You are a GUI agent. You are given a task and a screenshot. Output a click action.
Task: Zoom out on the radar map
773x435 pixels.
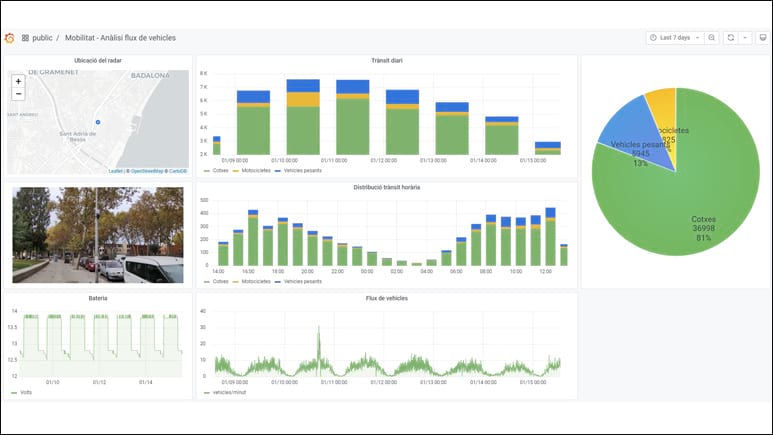[x=18, y=94]
